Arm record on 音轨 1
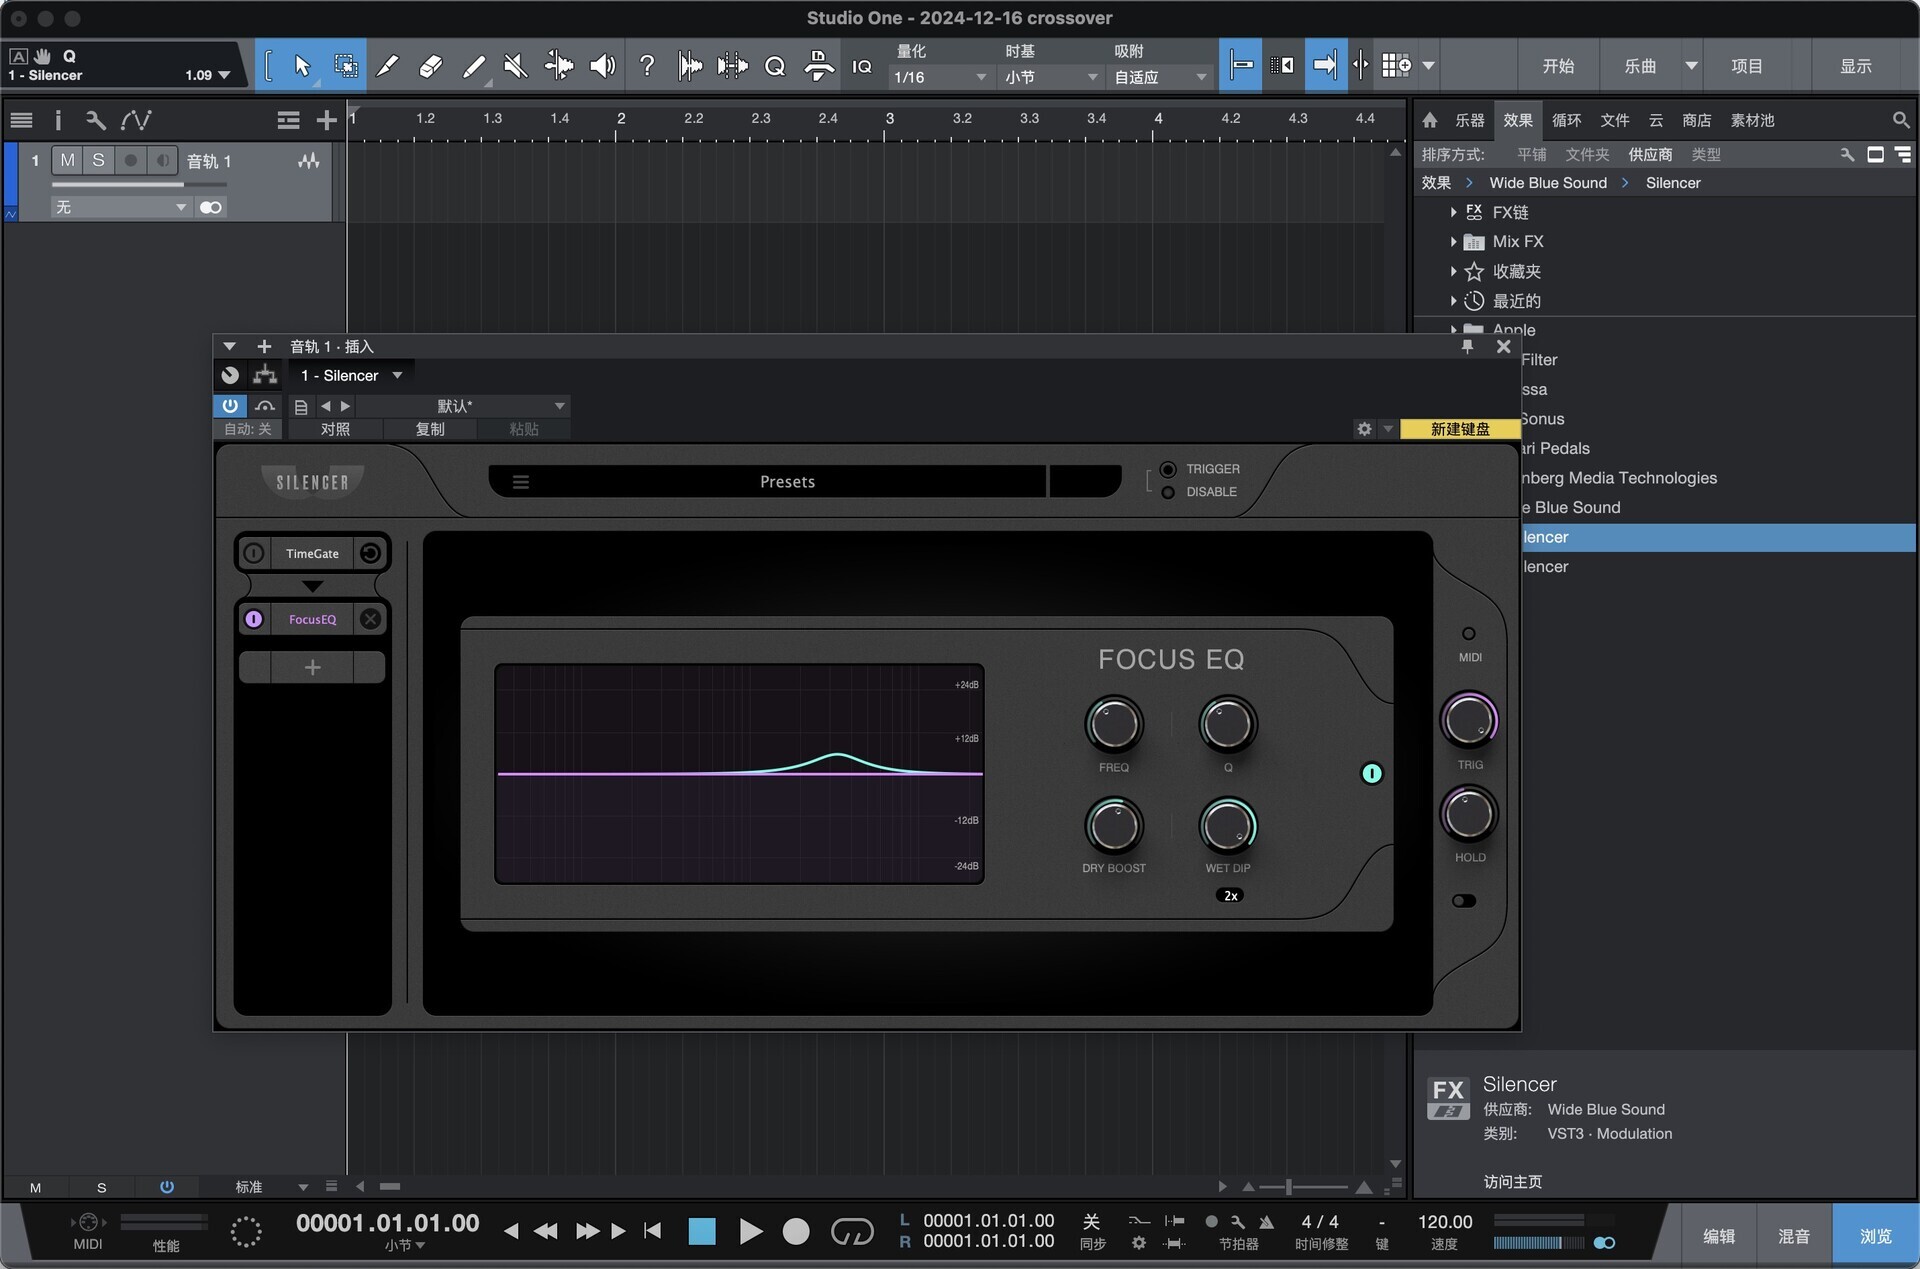Image resolution: width=1920 pixels, height=1269 pixels. [130, 160]
